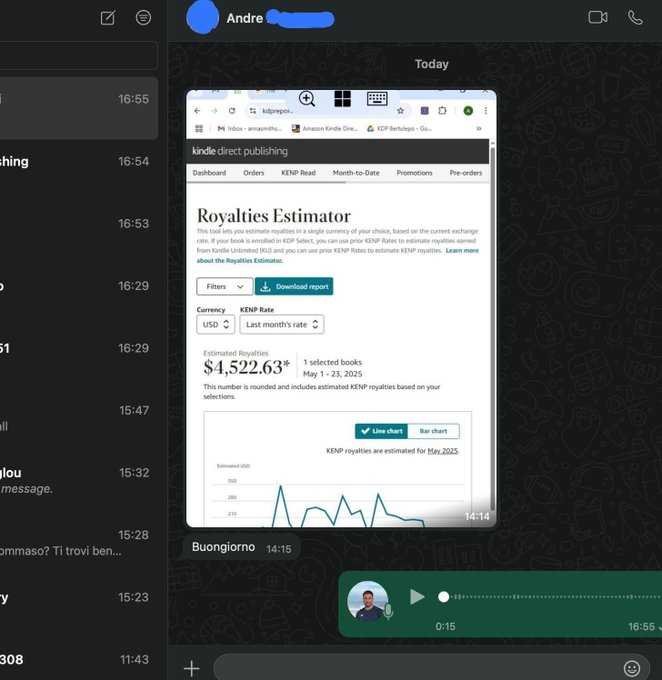Click the Download report button
The image size is (662, 680).
coord(294,286)
